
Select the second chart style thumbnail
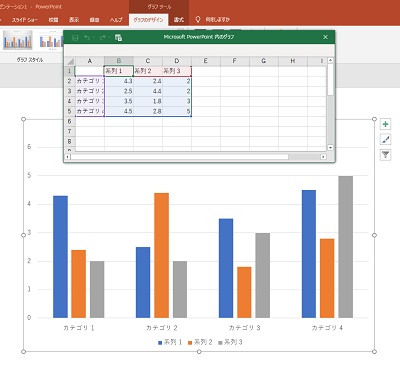point(51,40)
